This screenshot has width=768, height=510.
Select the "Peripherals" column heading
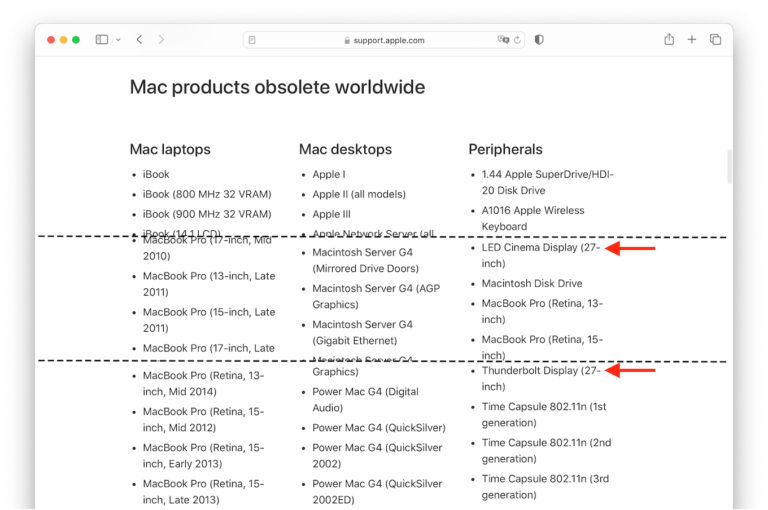(x=505, y=149)
